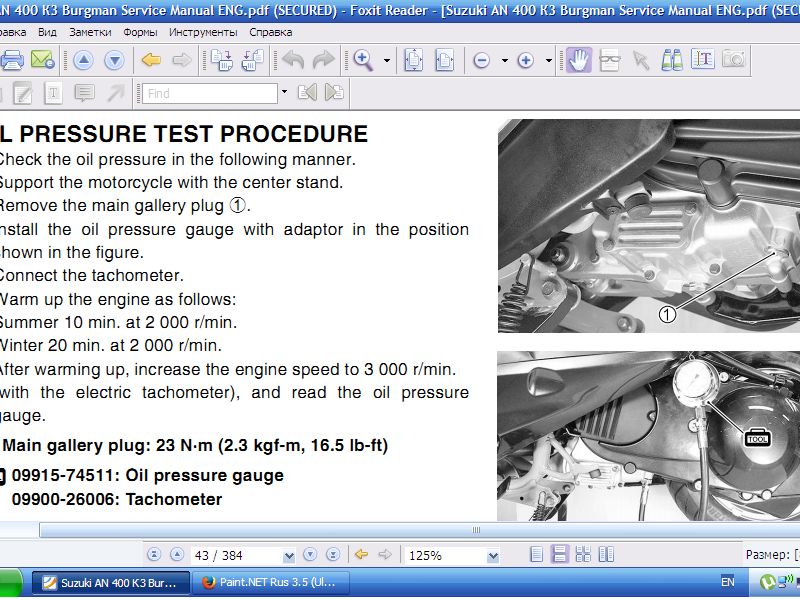The image size is (800, 600).
Task: Click the 125% zoom level field
Action: point(445,556)
